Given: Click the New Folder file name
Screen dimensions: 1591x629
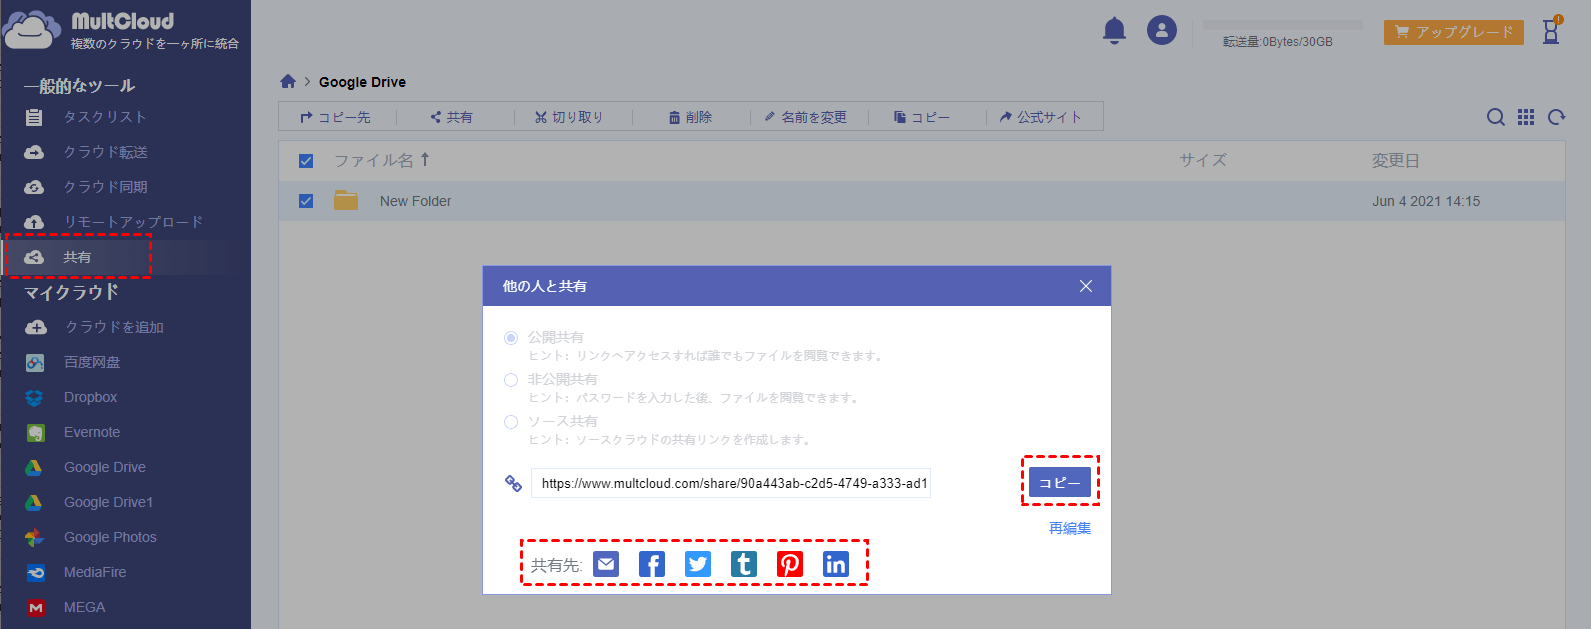Looking at the screenshot, I should [x=416, y=201].
